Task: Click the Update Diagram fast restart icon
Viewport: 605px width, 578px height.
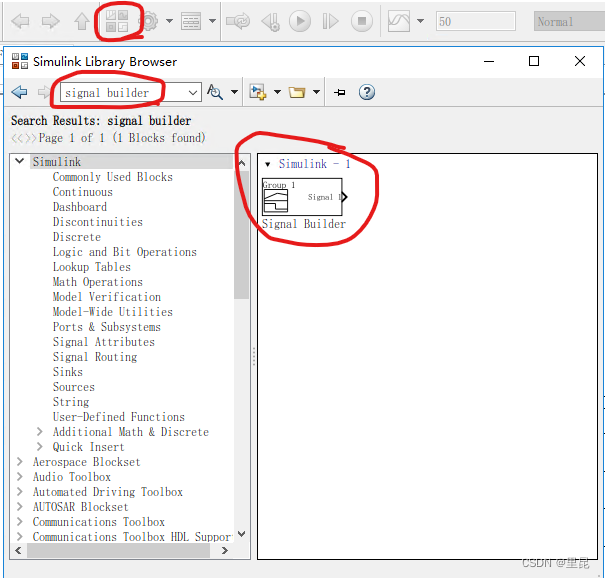Action: [238, 21]
